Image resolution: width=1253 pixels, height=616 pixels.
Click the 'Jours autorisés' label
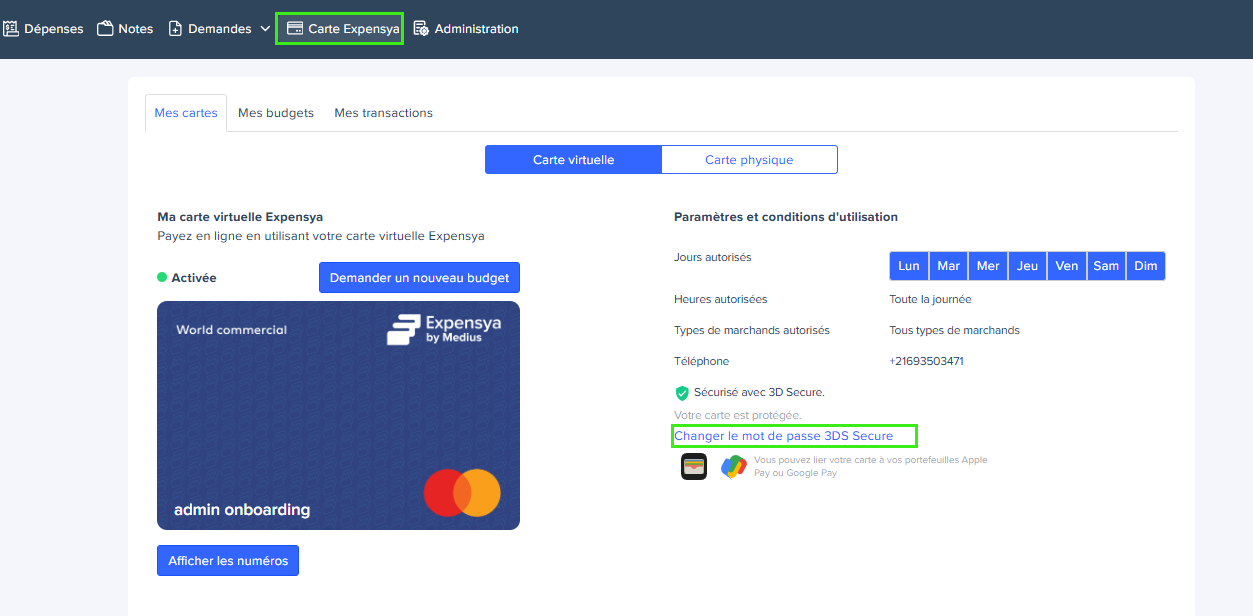tap(713, 257)
